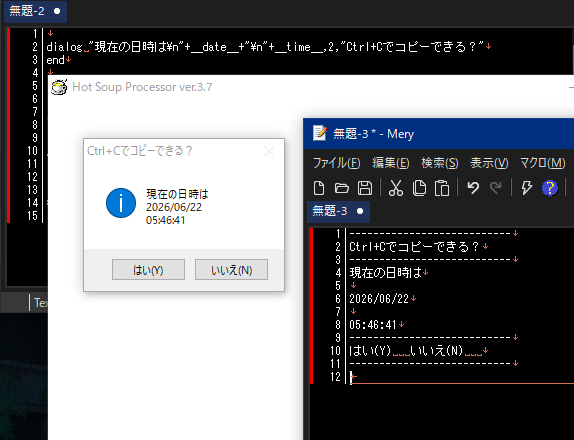Click the Save floppy icon in Mery toolbar
This screenshot has width=574, height=440.
[x=365, y=188]
